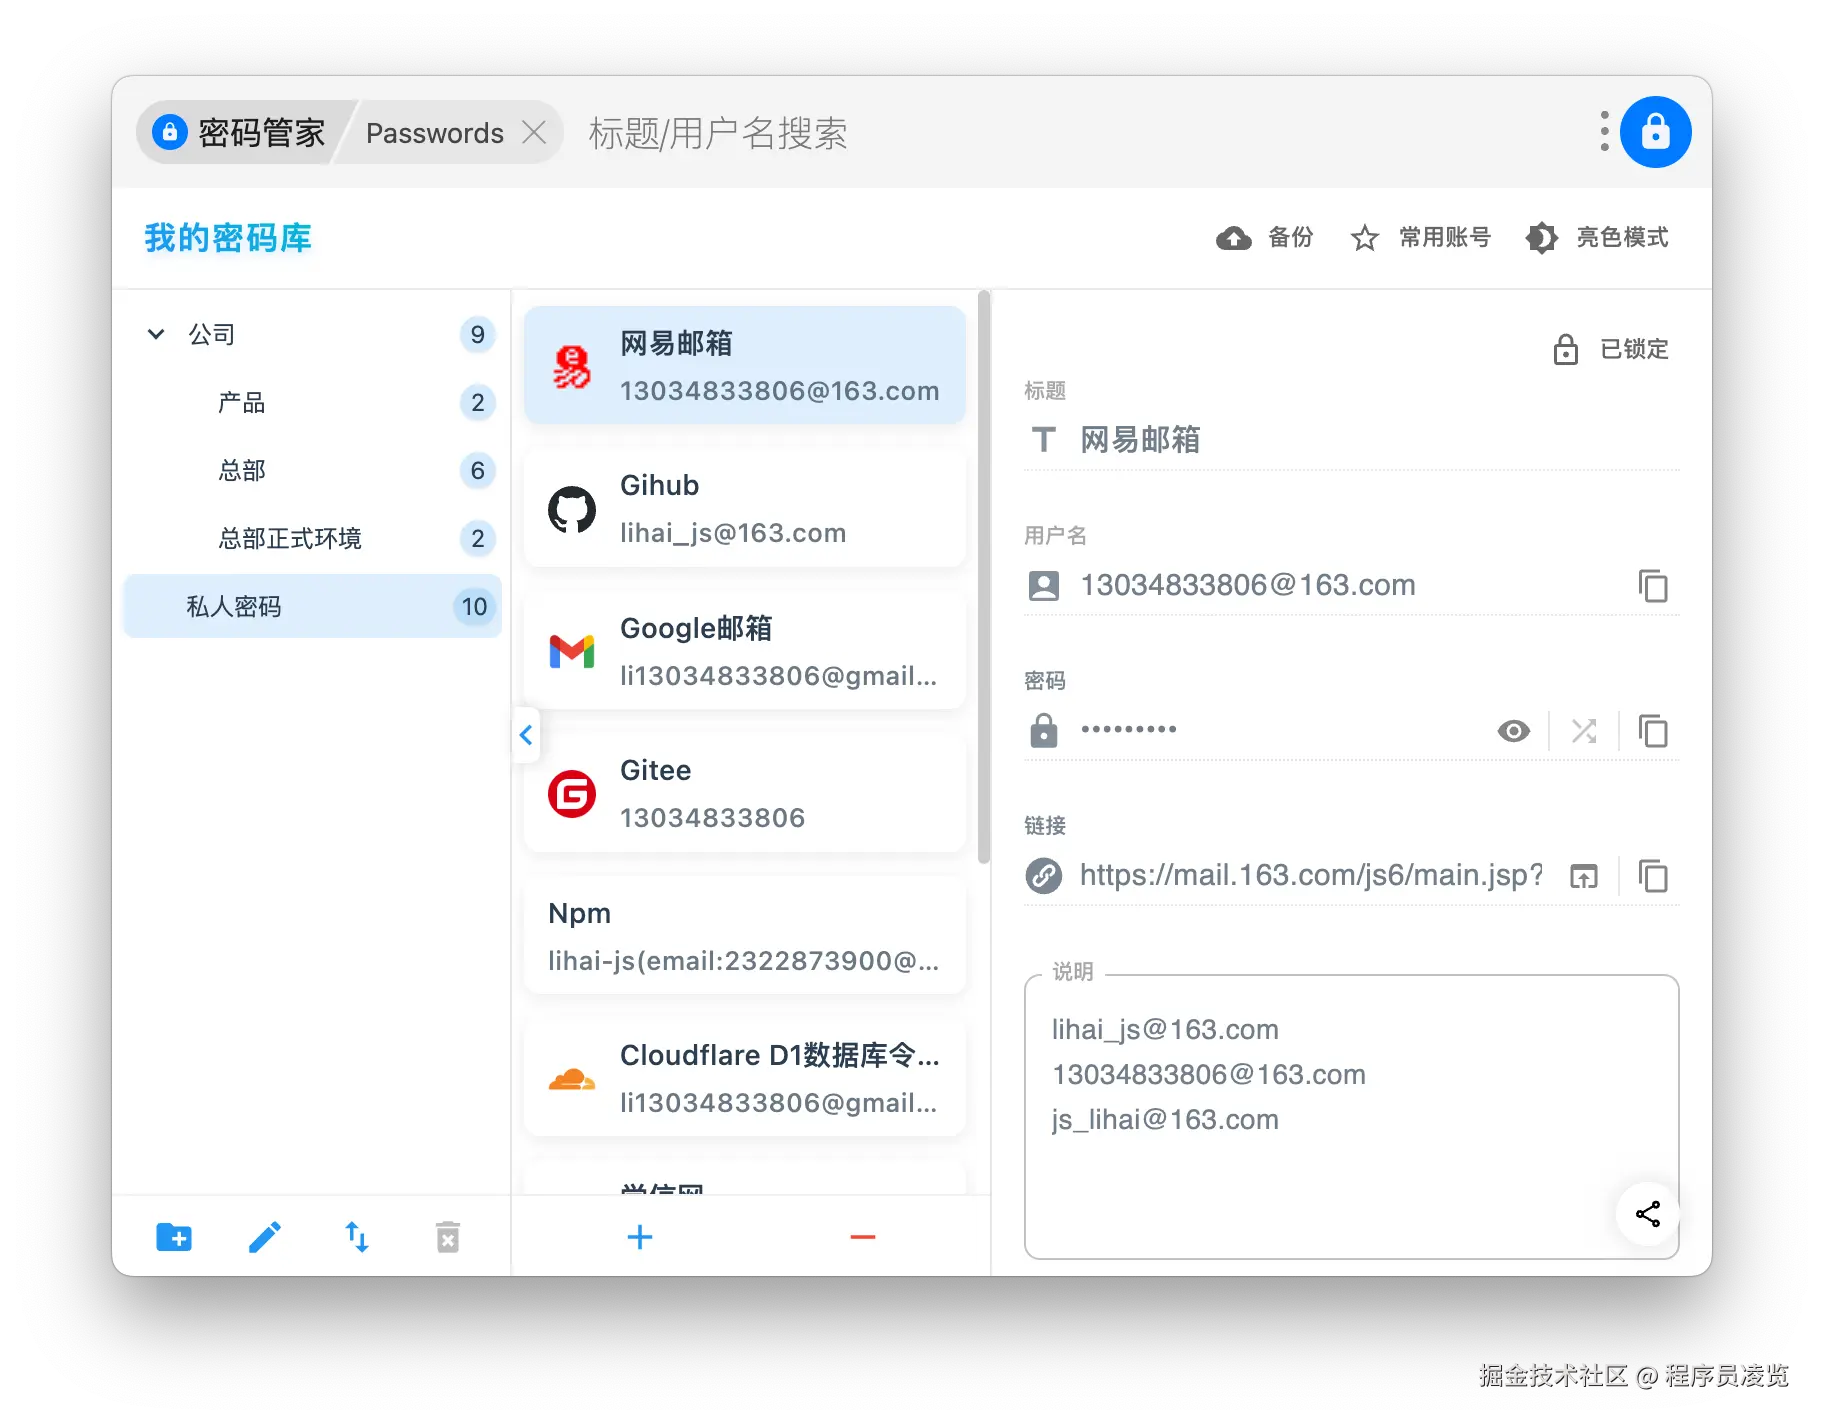Click the 已锁定 lock toggle
The height and width of the screenshot is (1424, 1824).
point(1565,350)
